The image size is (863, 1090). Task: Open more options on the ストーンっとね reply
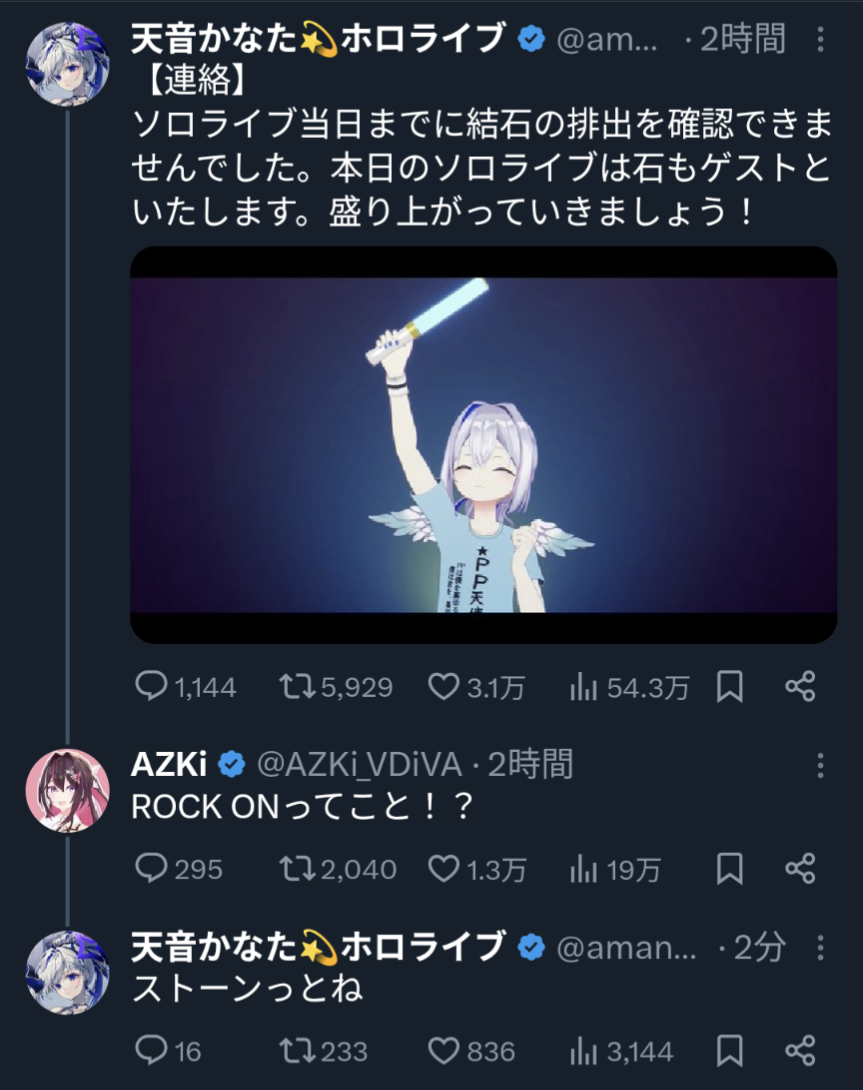click(x=821, y=947)
